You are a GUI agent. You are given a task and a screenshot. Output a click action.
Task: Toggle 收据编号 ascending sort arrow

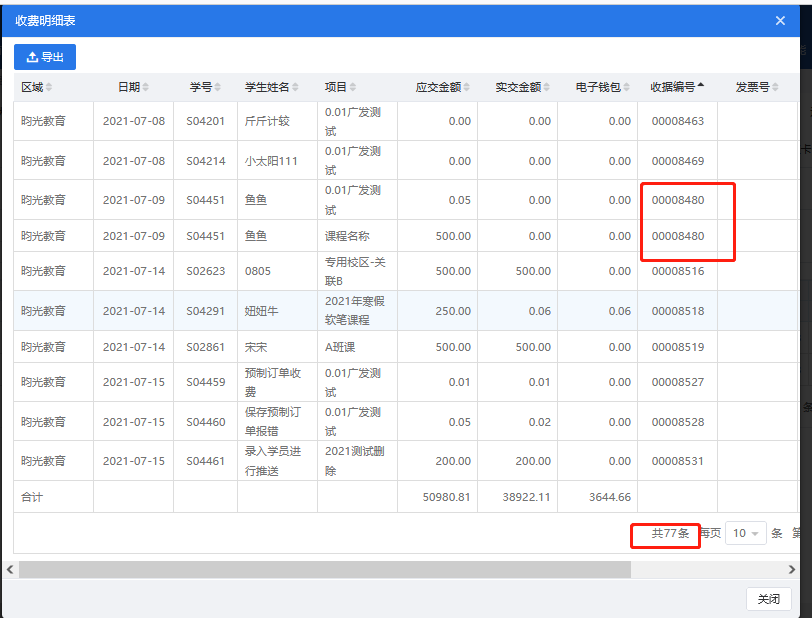point(701,84)
